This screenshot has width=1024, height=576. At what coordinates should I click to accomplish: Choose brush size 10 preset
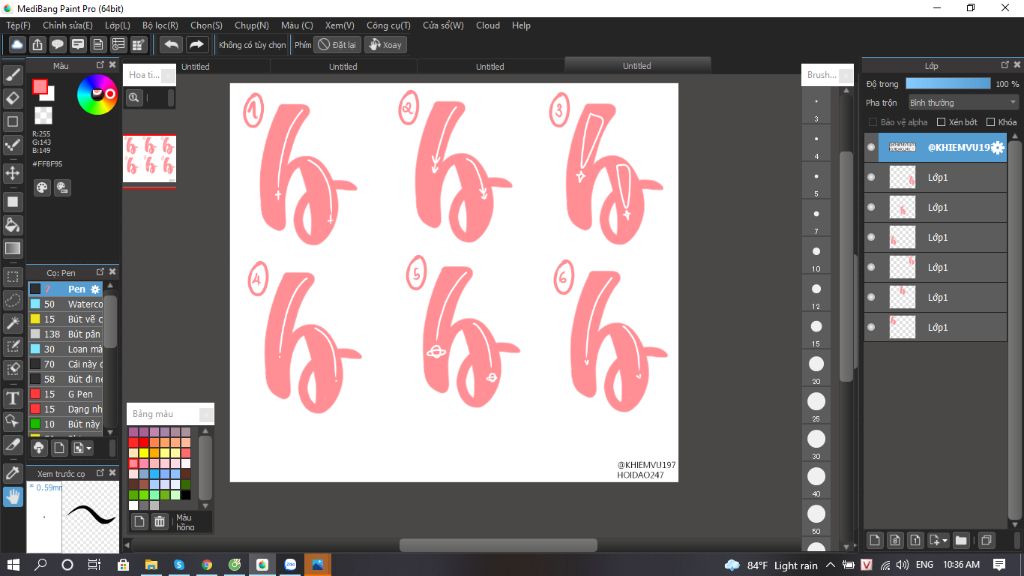pos(816,251)
